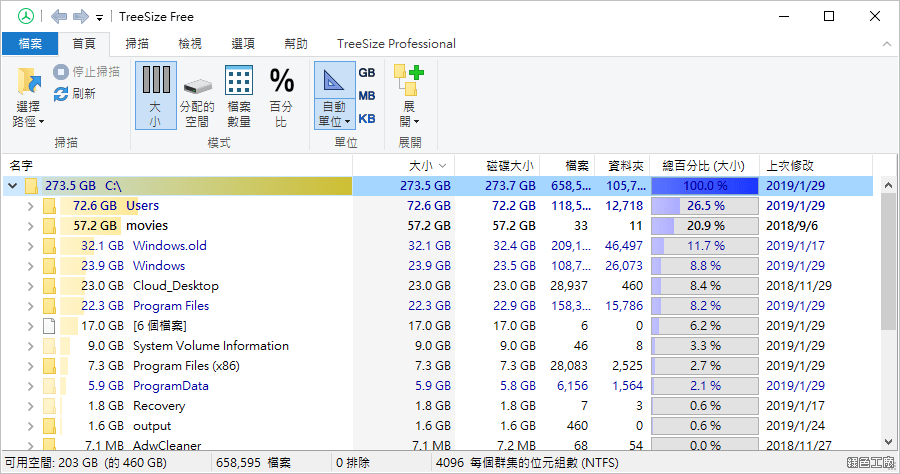900x474 pixels.
Task: Collapse the ribbon with the up chevron
Action: (887, 44)
